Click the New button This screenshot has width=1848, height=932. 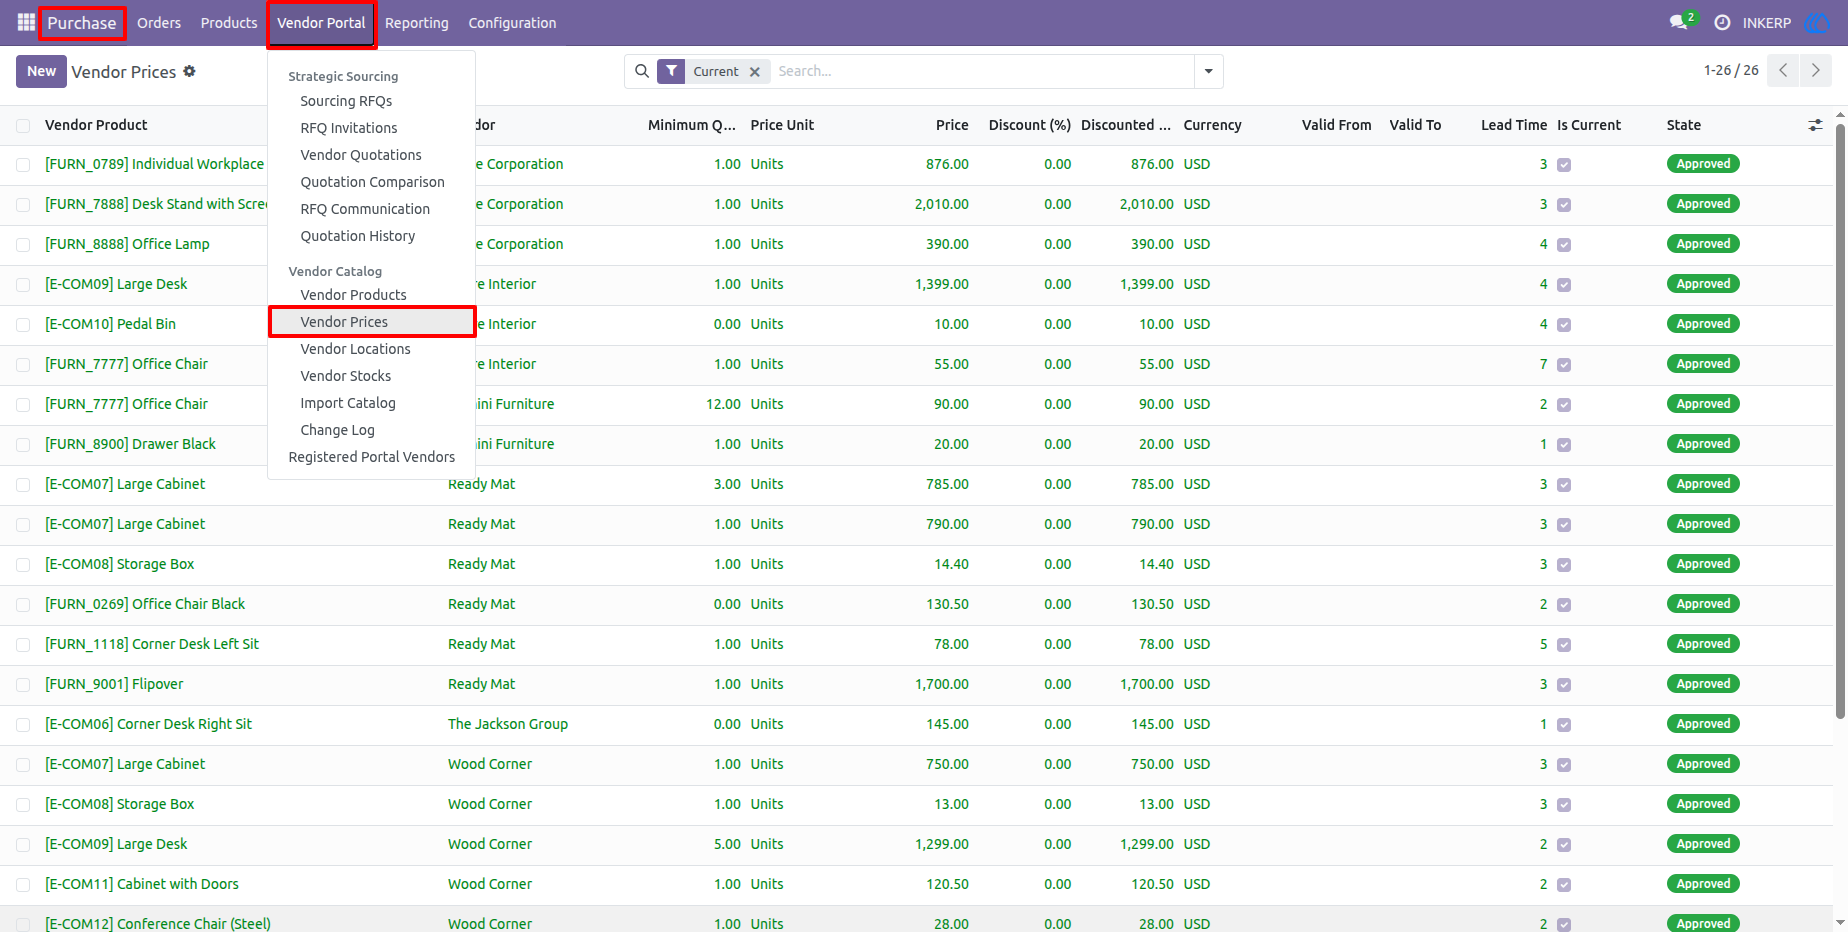point(42,71)
